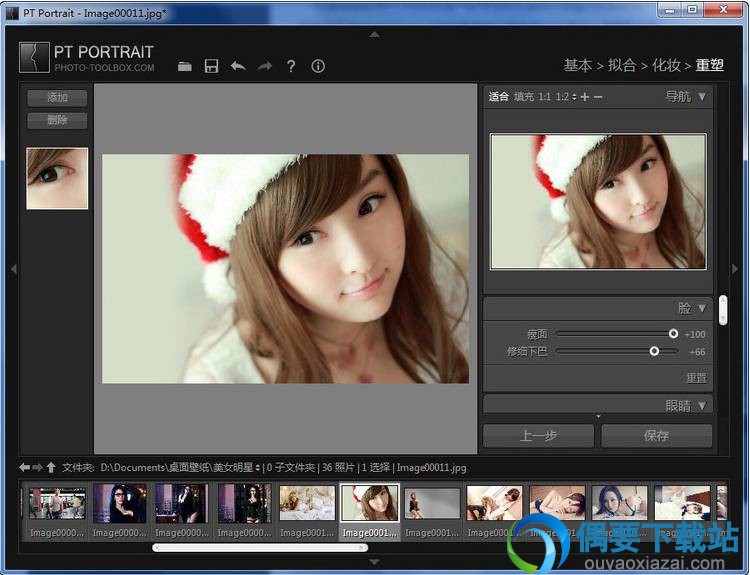
Task: Click the filmstrip horizontal scrollbar
Action: tap(260, 547)
